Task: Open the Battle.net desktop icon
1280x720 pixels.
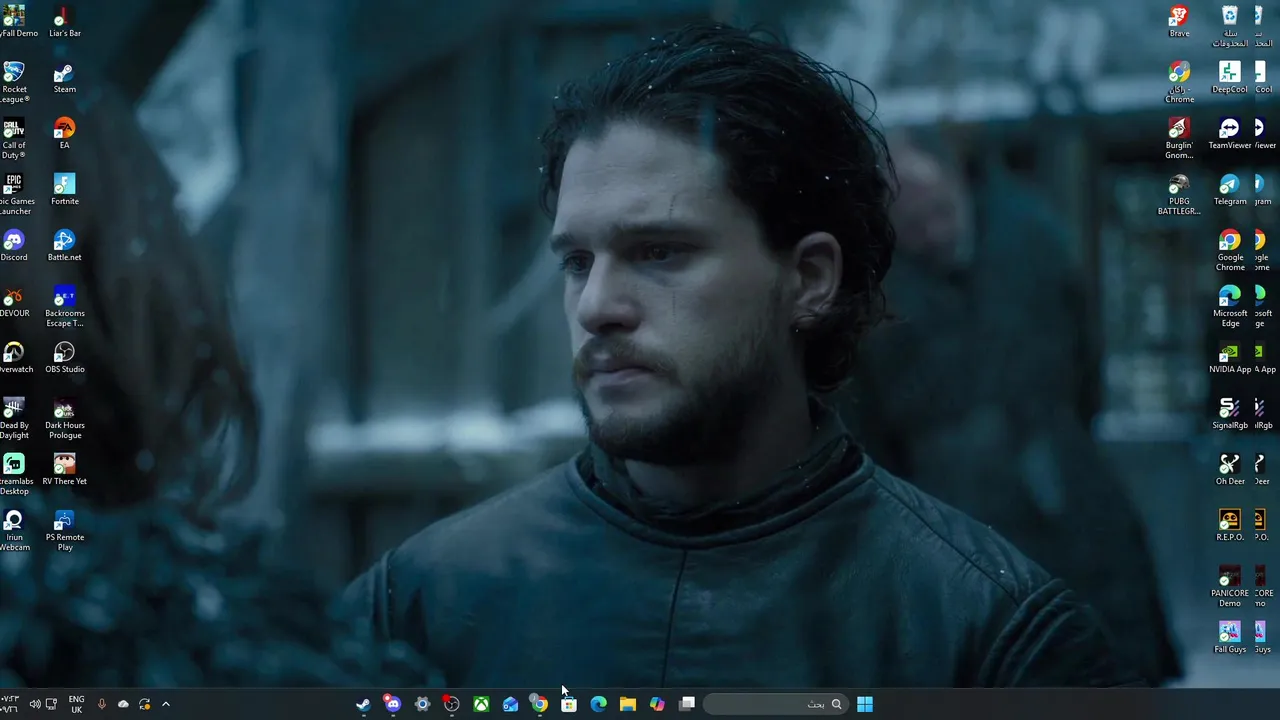Action: click(x=64, y=246)
